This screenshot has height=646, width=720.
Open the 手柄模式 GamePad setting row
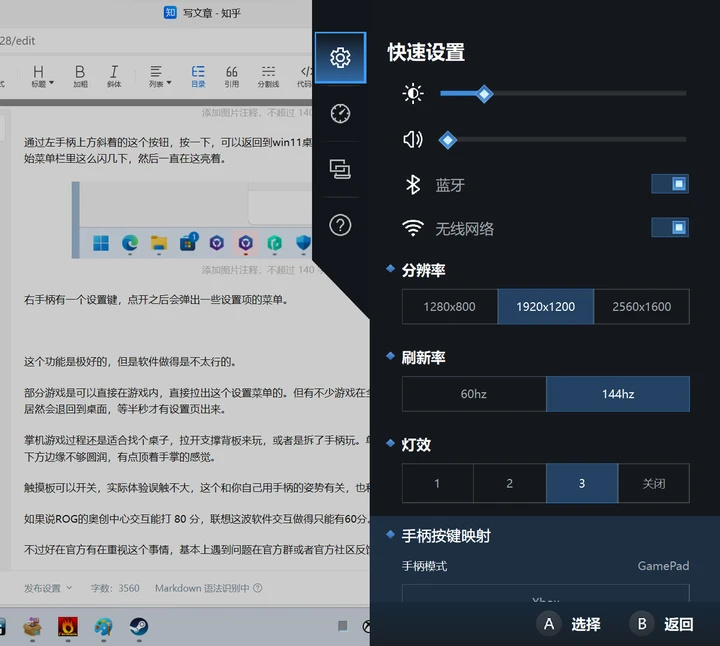(546, 566)
